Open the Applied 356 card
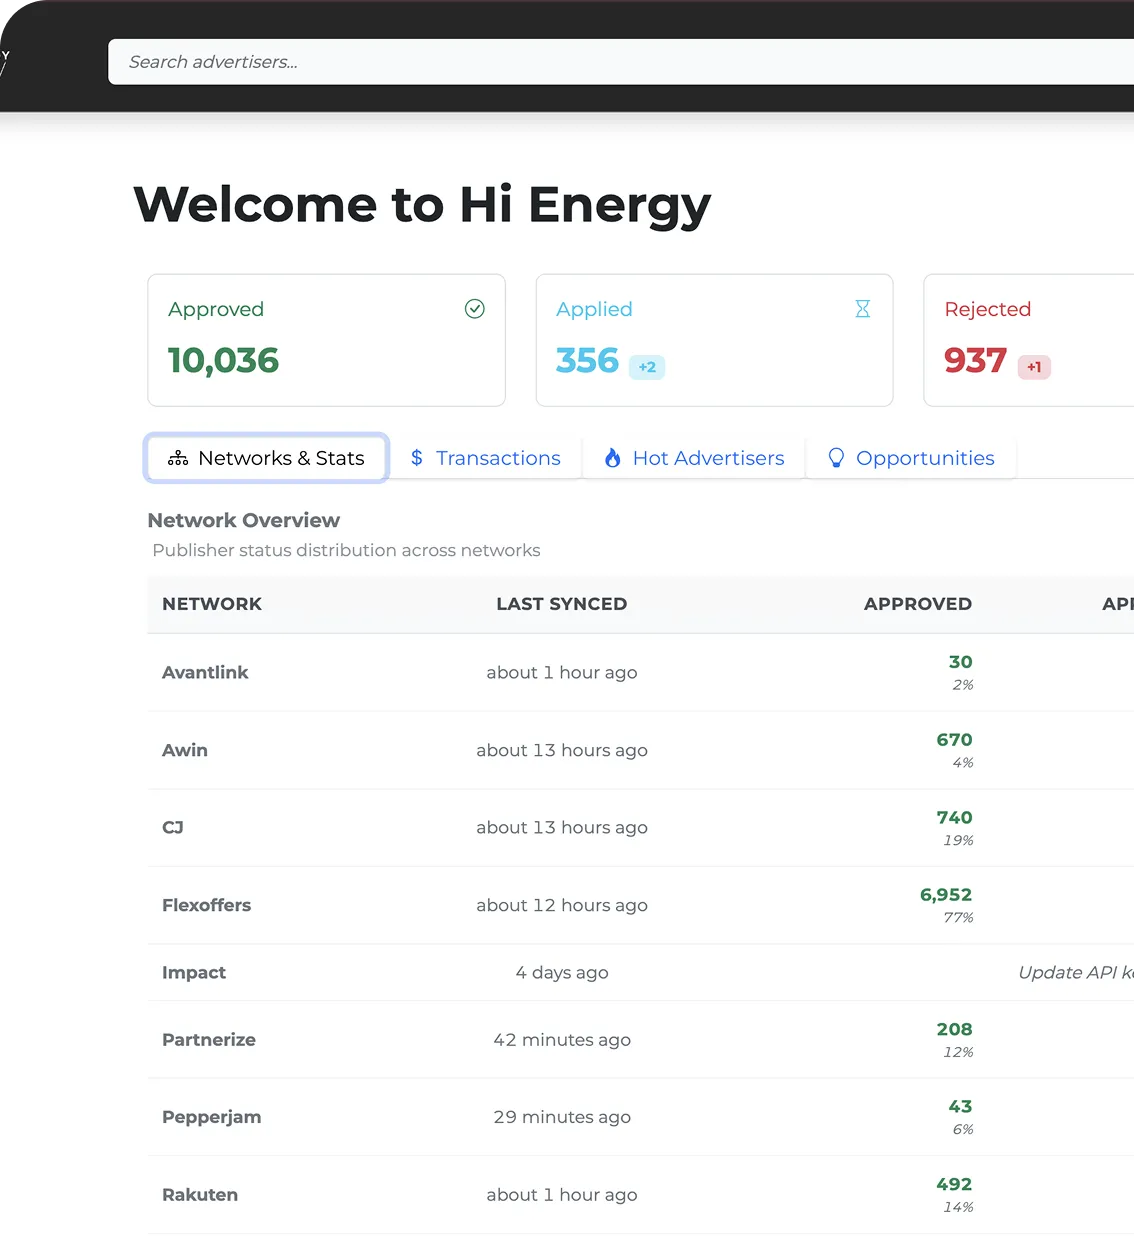 tap(714, 340)
